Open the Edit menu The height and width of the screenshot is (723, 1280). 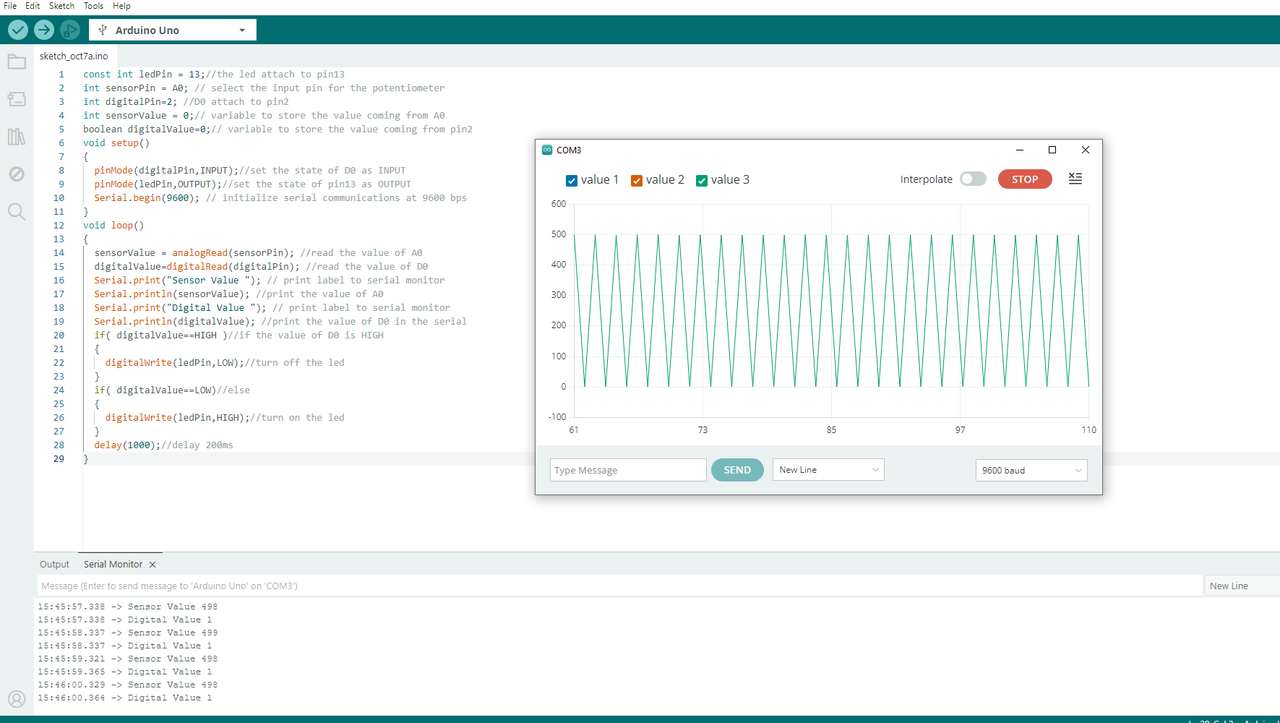coord(33,6)
